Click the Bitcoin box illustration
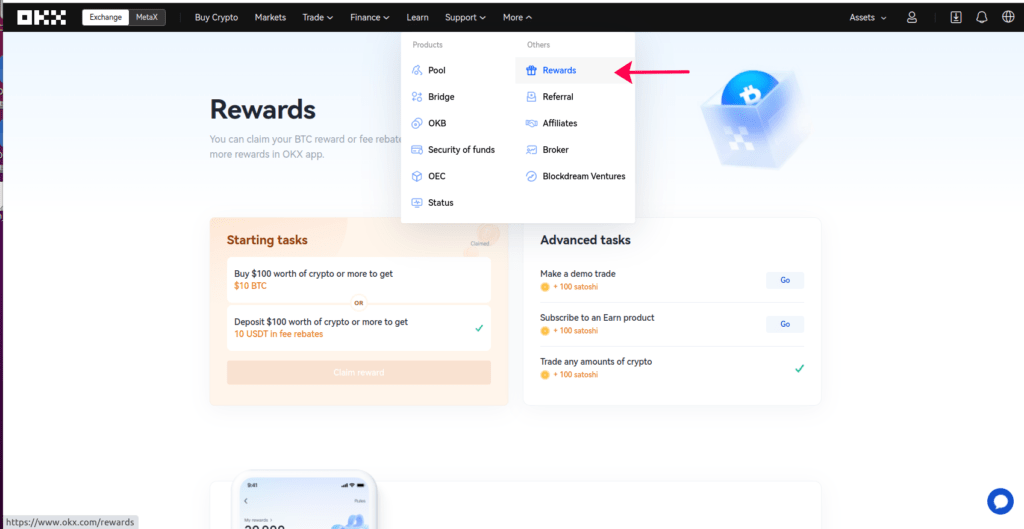The height and width of the screenshot is (529, 1024). [x=756, y=120]
